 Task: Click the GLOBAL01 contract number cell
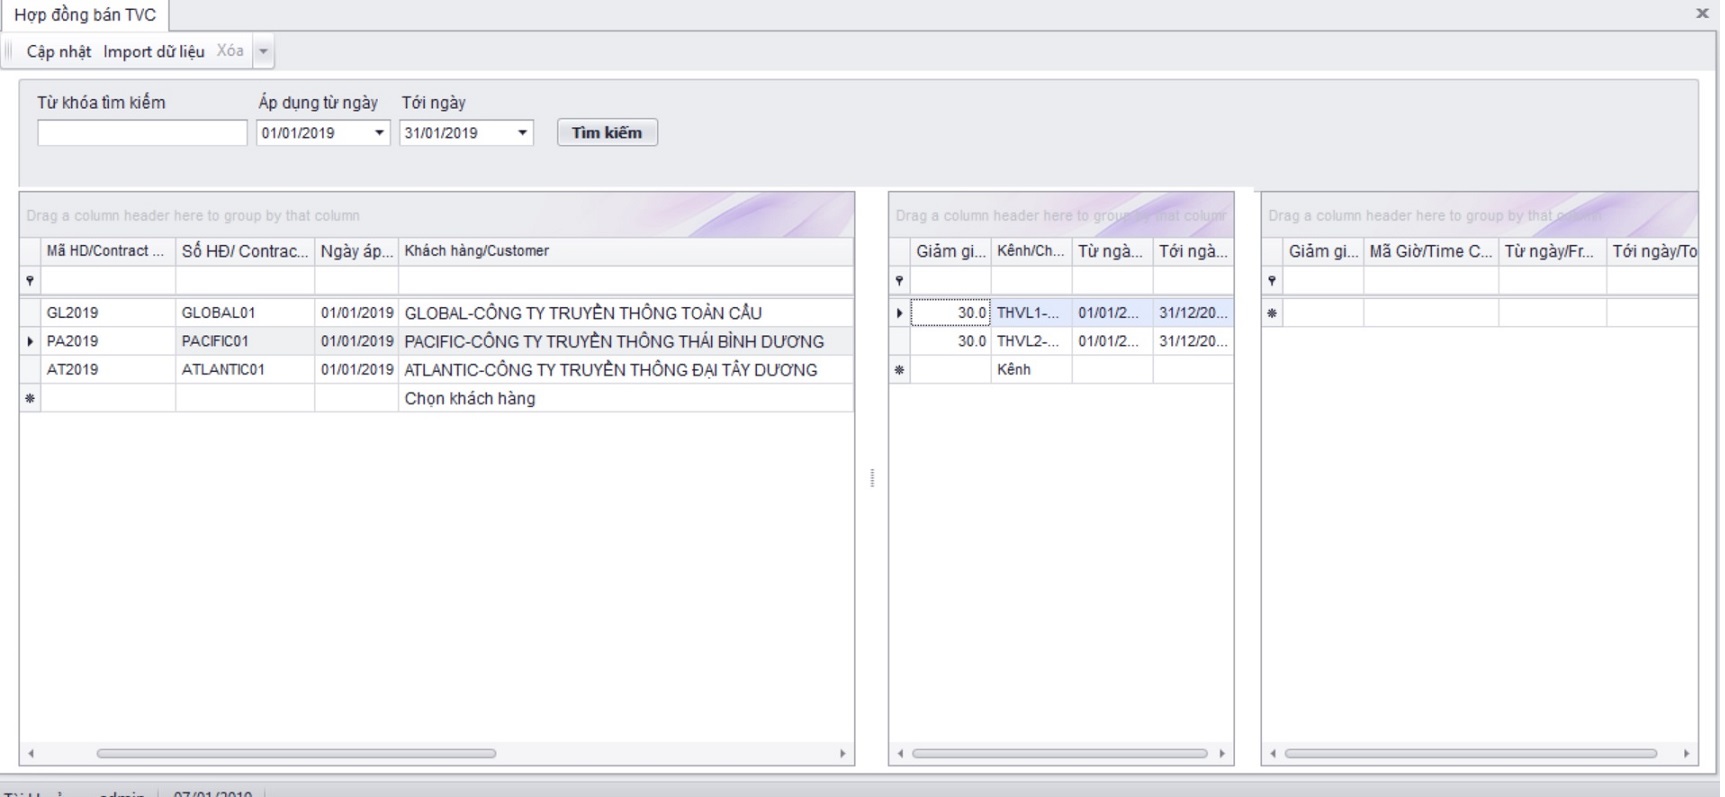pos(245,313)
